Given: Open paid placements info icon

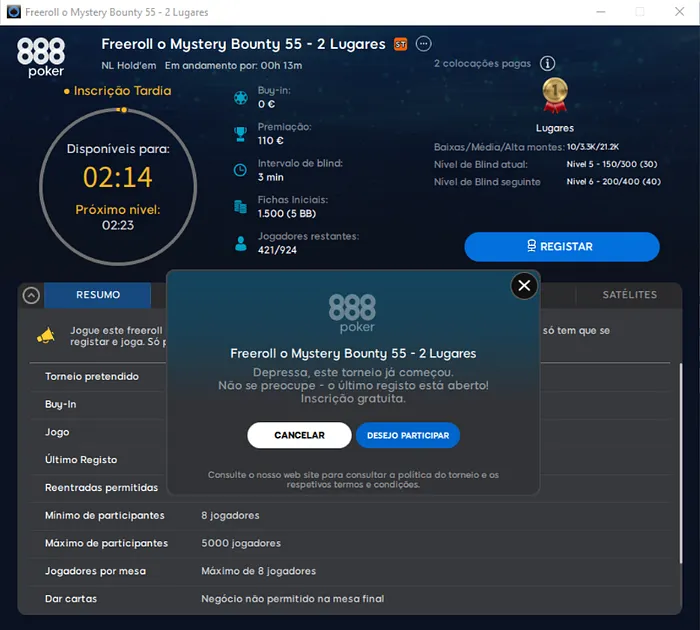Looking at the screenshot, I should (x=547, y=63).
